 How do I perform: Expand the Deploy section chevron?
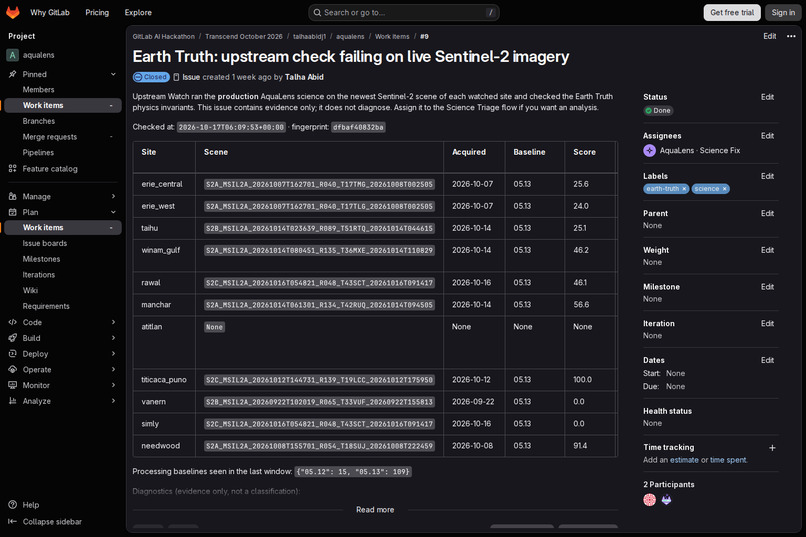point(113,354)
